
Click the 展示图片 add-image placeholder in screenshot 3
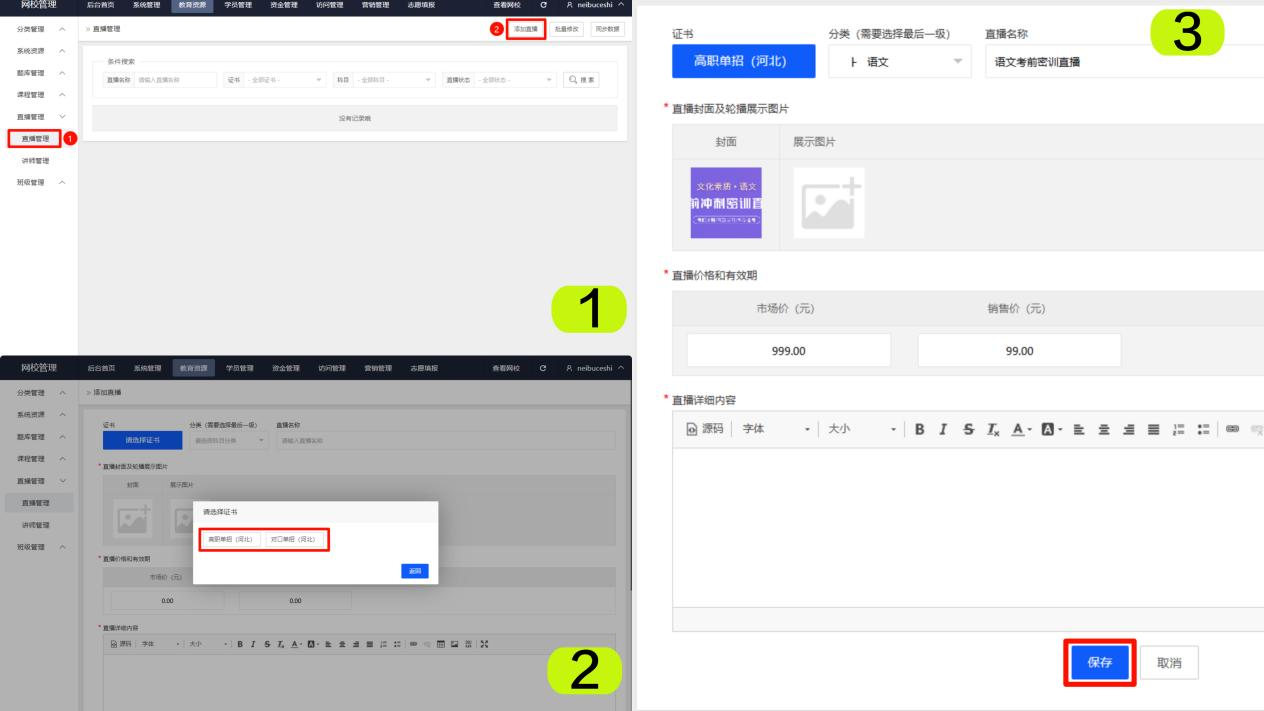(828, 202)
